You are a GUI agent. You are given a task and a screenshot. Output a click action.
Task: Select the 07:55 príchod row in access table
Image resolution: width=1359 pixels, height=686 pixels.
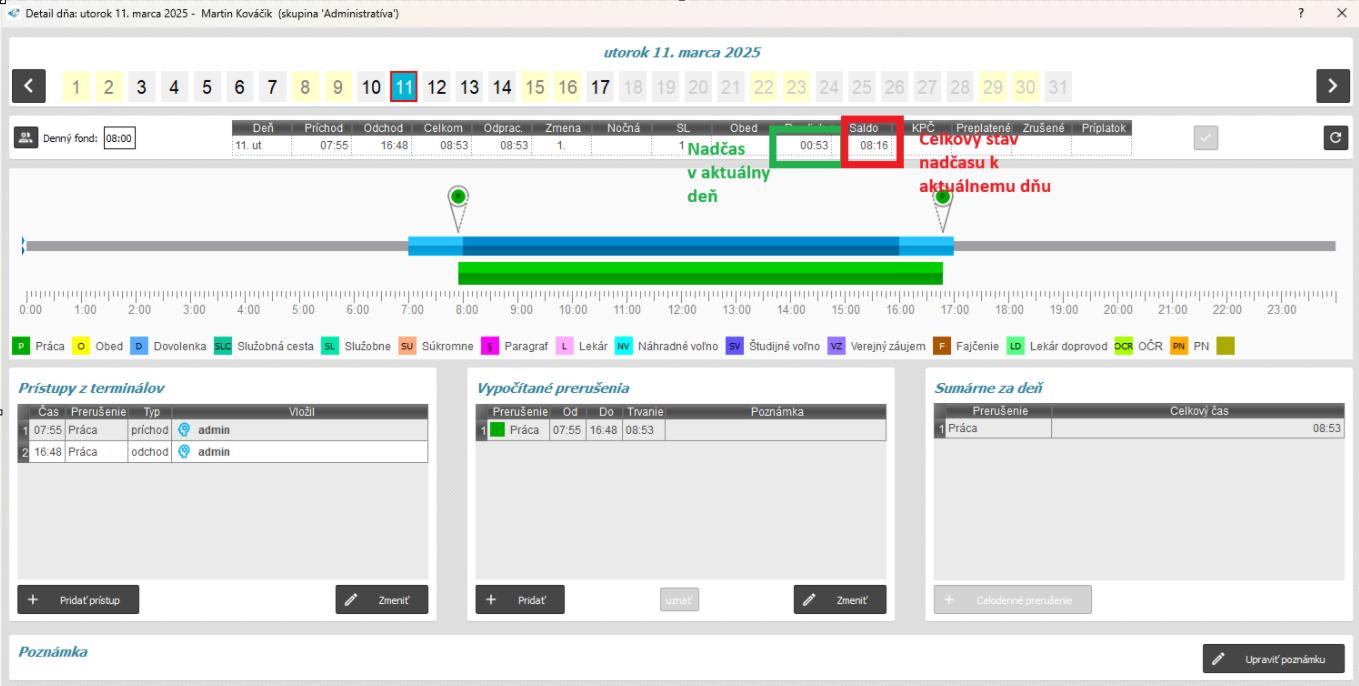[222, 430]
